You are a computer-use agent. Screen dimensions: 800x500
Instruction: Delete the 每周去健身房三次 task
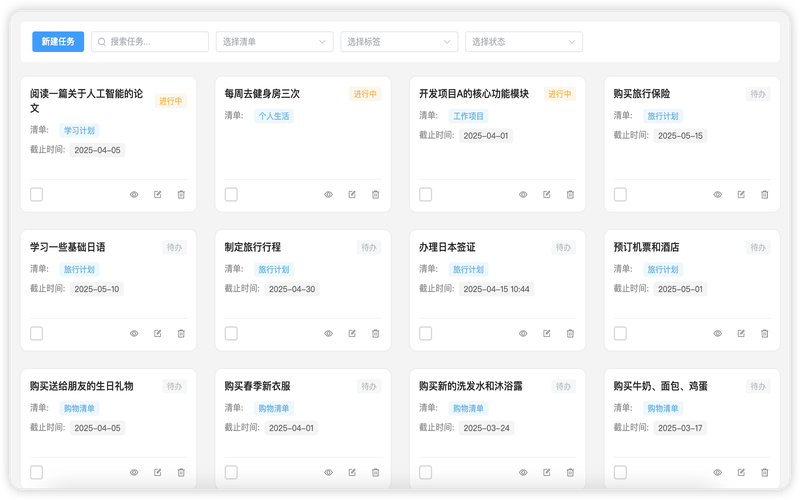click(x=376, y=194)
